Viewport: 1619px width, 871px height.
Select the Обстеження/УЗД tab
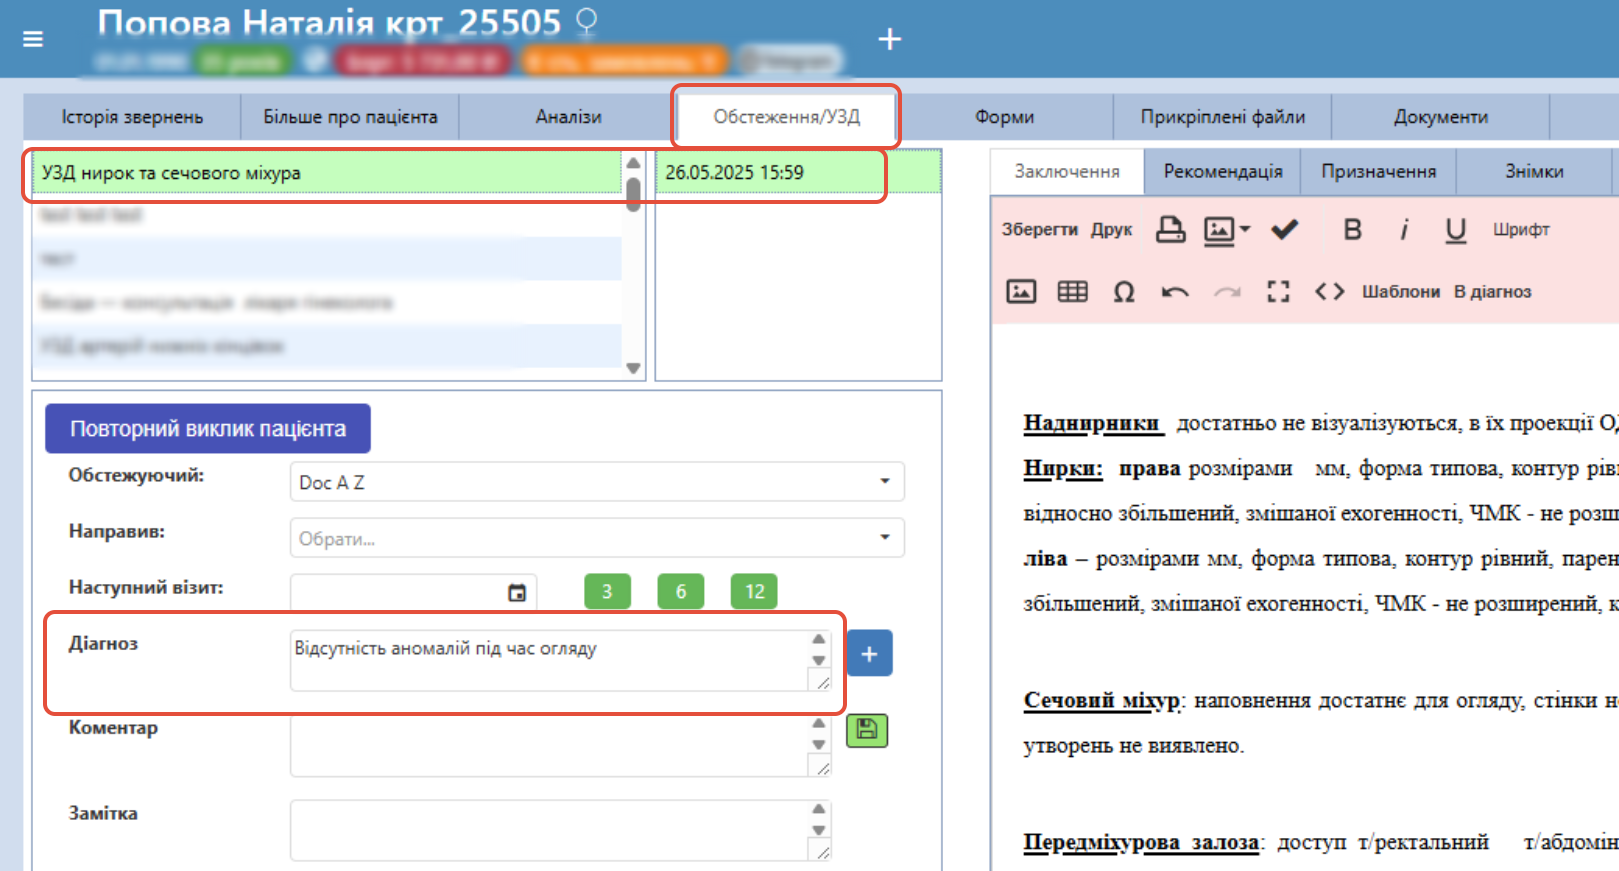[786, 117]
